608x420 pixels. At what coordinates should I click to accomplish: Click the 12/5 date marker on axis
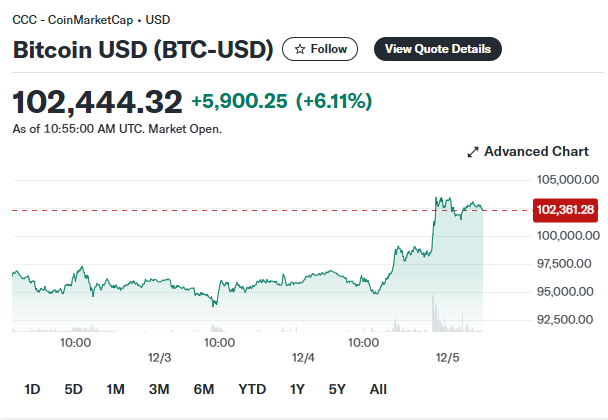[x=447, y=358]
